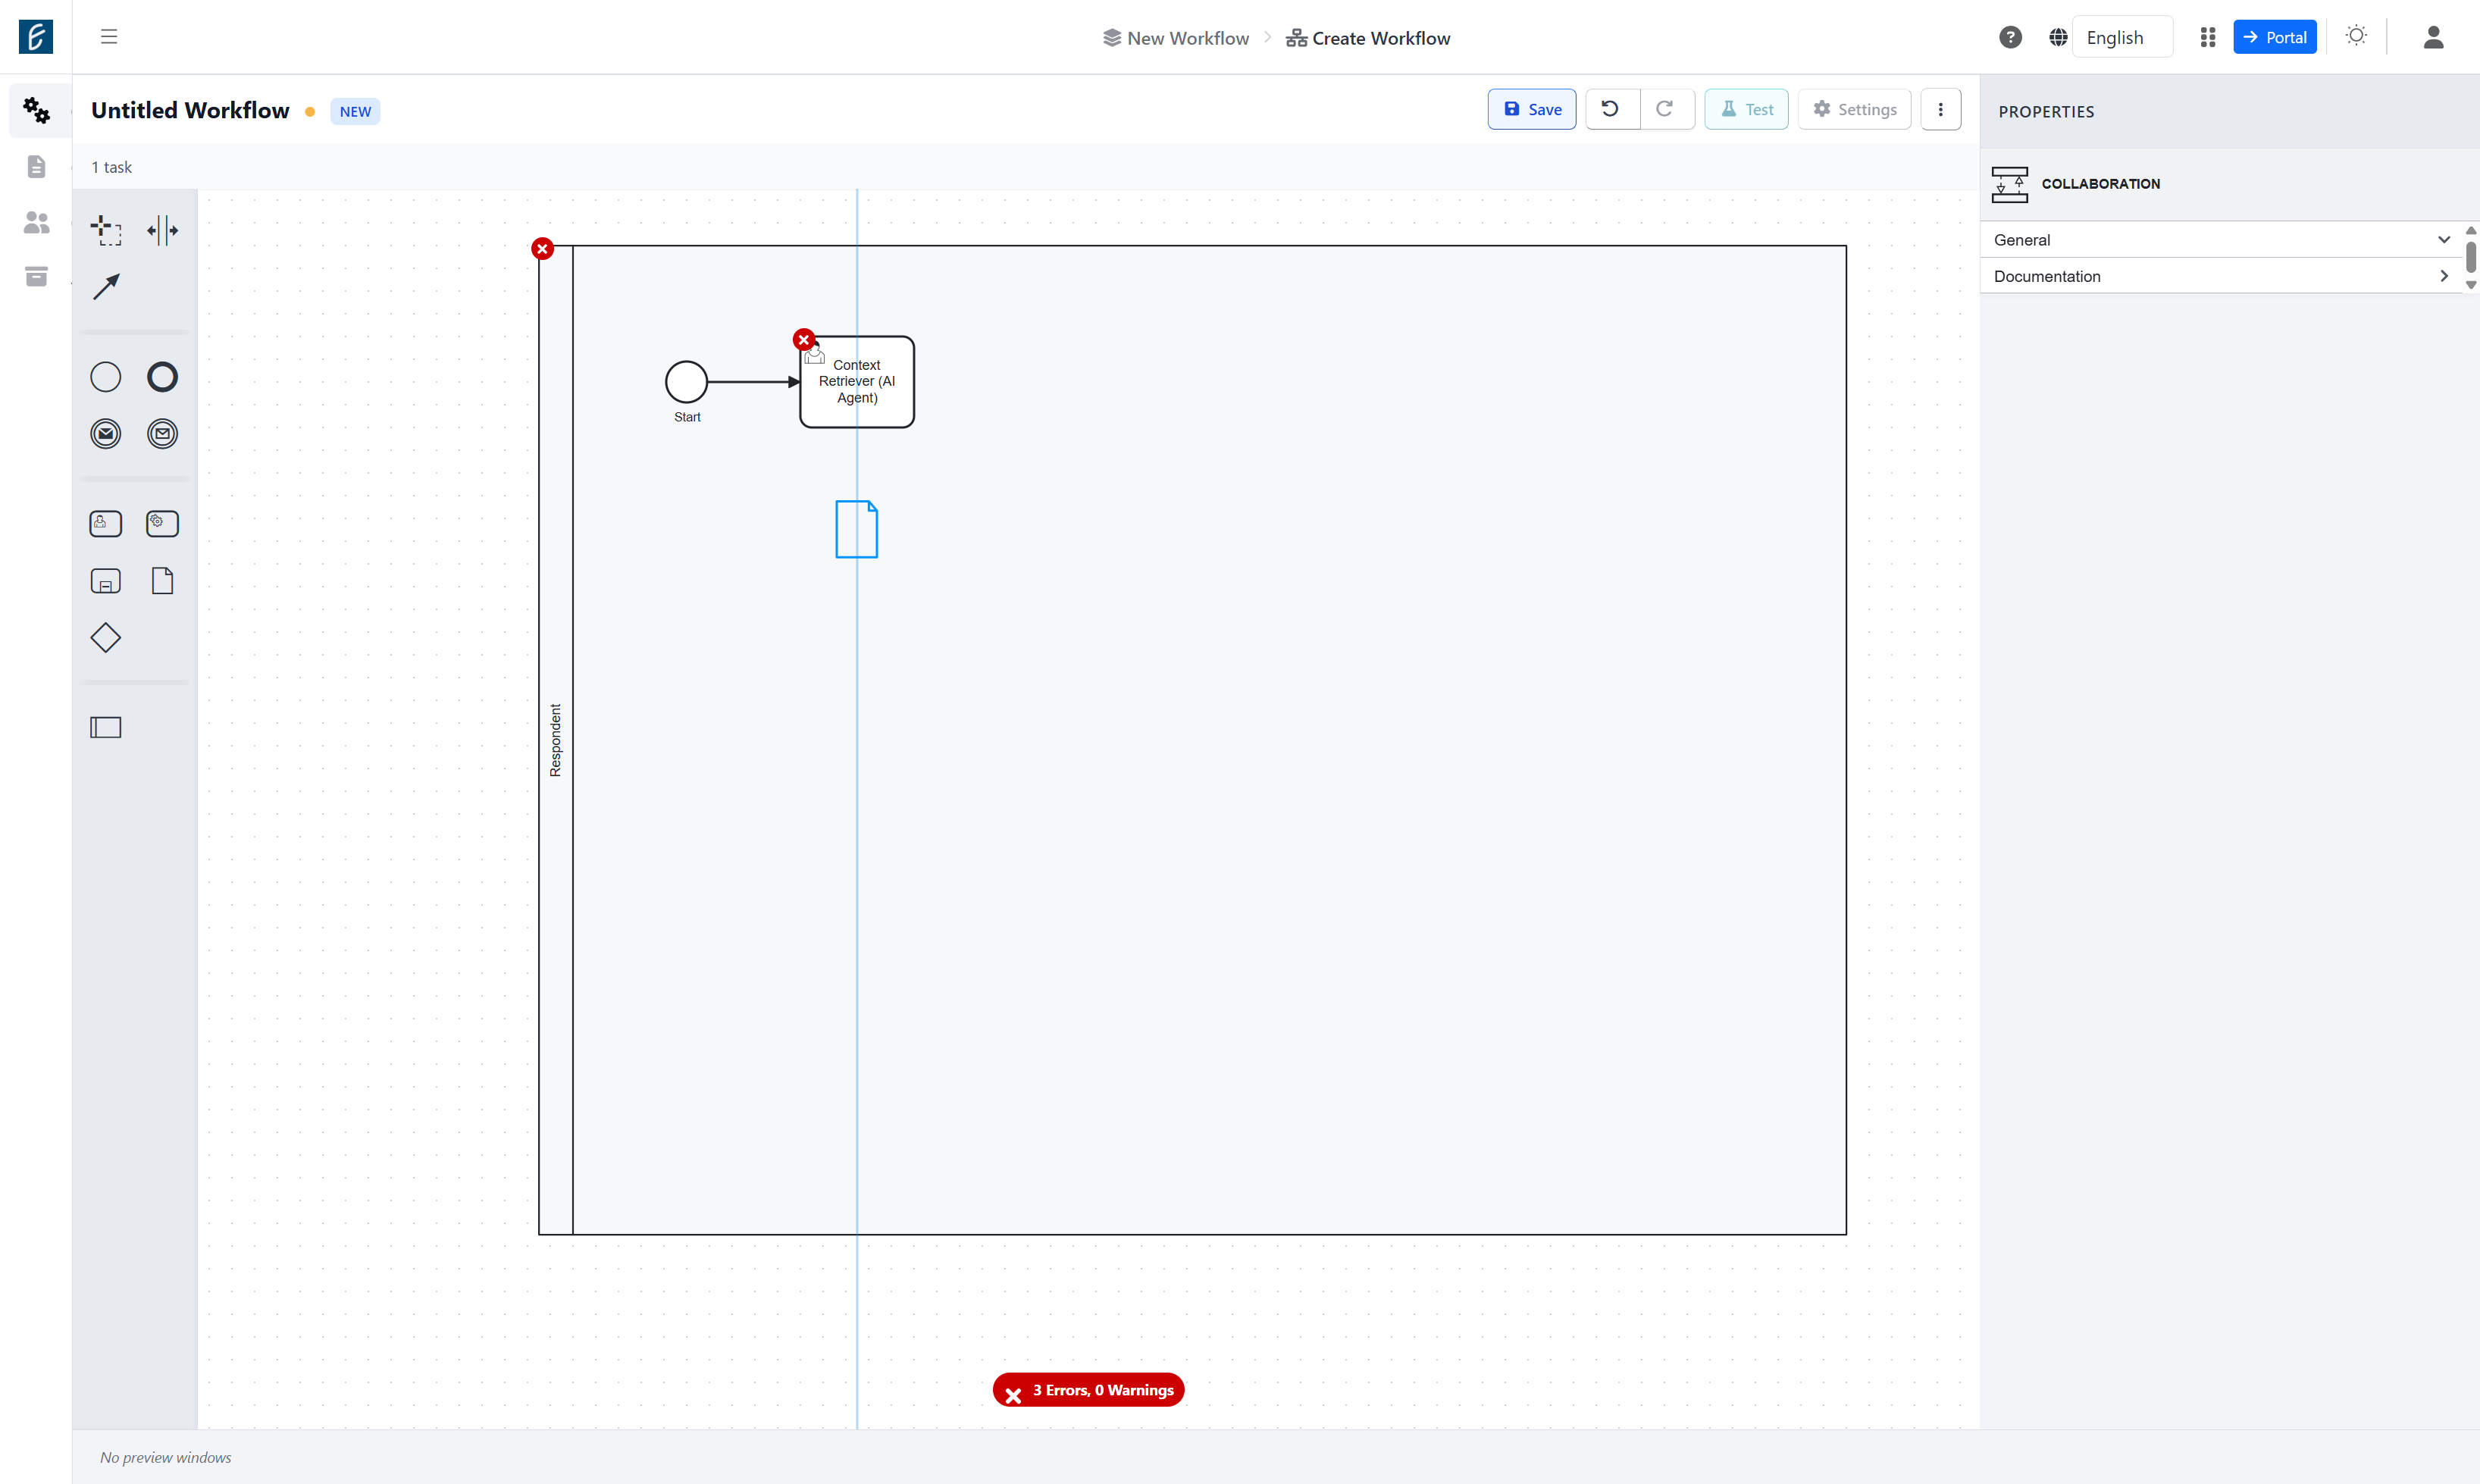Collapse the General properties section
Image resolution: width=2480 pixels, height=1484 pixels.
(x=2221, y=240)
